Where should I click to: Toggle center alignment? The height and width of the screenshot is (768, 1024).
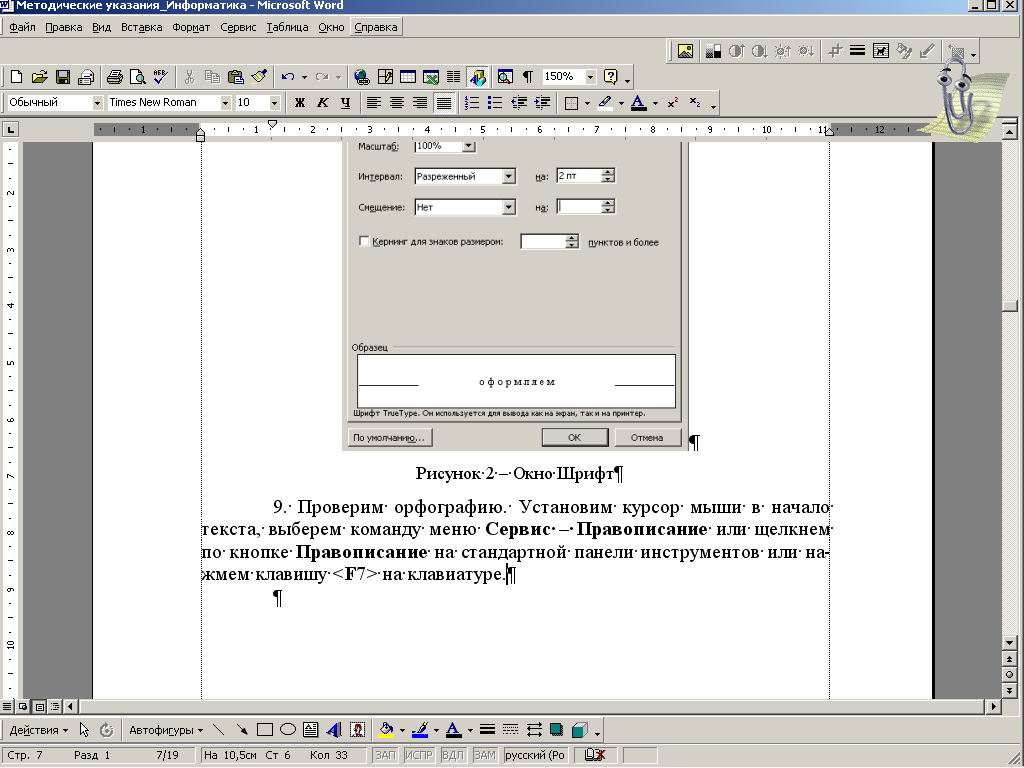pyautogui.click(x=397, y=103)
